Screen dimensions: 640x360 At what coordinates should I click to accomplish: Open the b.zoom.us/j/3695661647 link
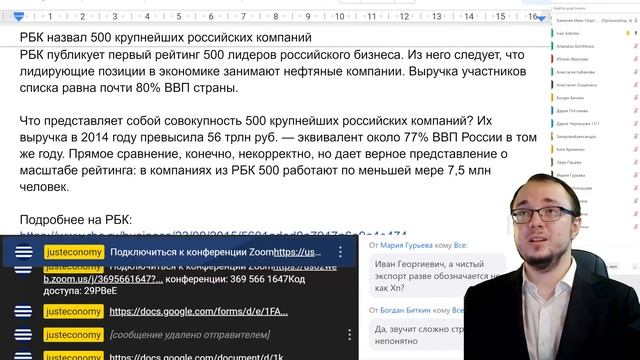[x=103, y=279]
